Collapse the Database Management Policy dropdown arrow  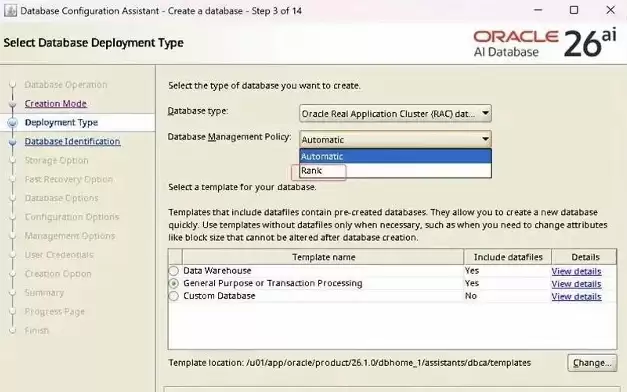pyautogui.click(x=485, y=139)
